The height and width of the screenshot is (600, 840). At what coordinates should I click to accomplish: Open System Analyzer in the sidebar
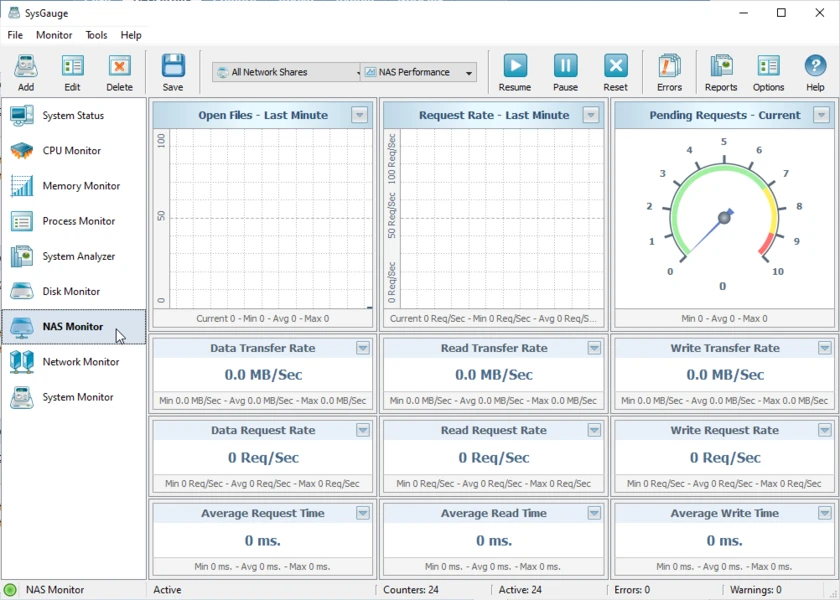pos(74,257)
